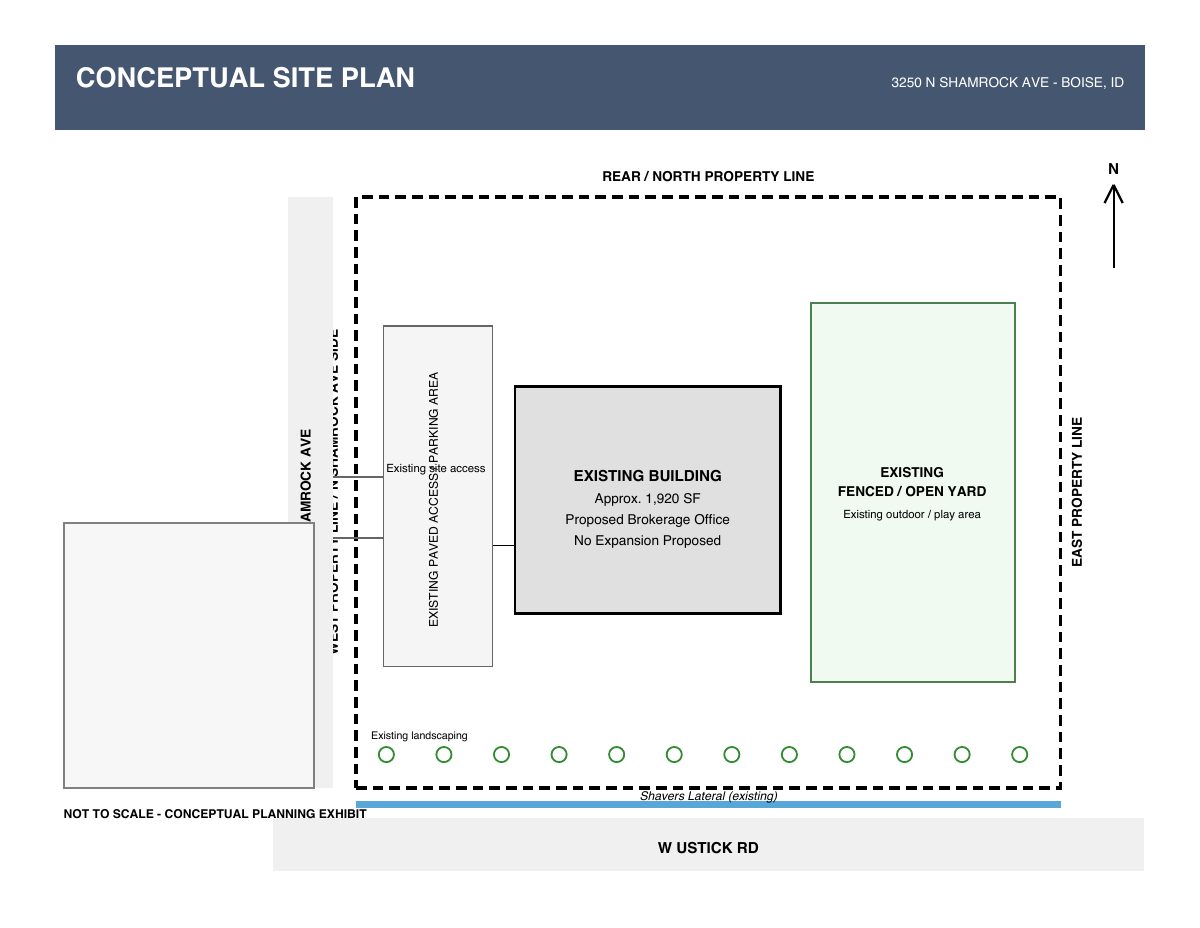Click the 'Shavers Lateral (existing)' label
The image size is (1200, 928).
click(x=709, y=796)
